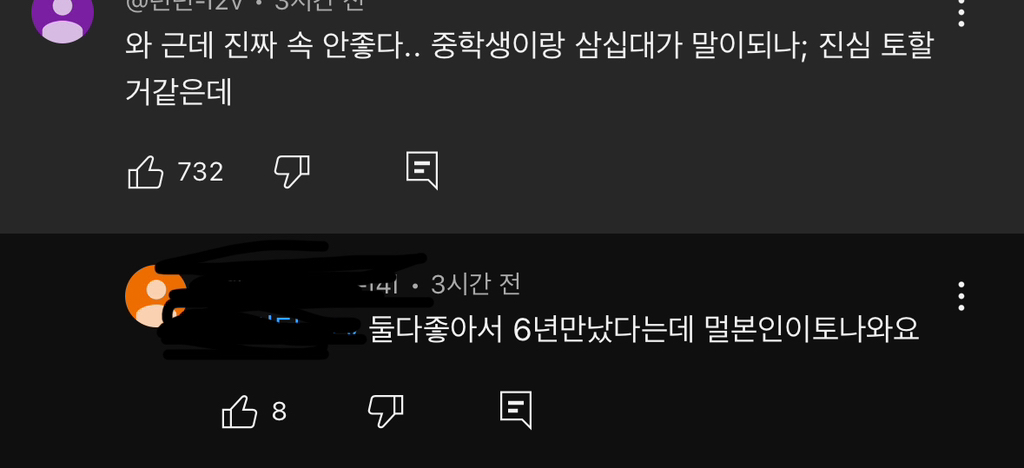
Task: Select the reply text 둘다좋아서 6년만났다는데
Action: click(x=531, y=330)
